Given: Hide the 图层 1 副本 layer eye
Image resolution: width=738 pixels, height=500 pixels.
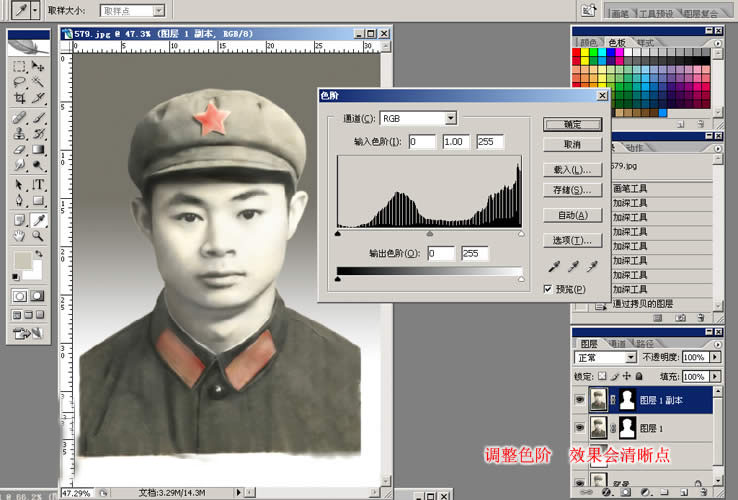Looking at the screenshot, I should tap(579, 400).
